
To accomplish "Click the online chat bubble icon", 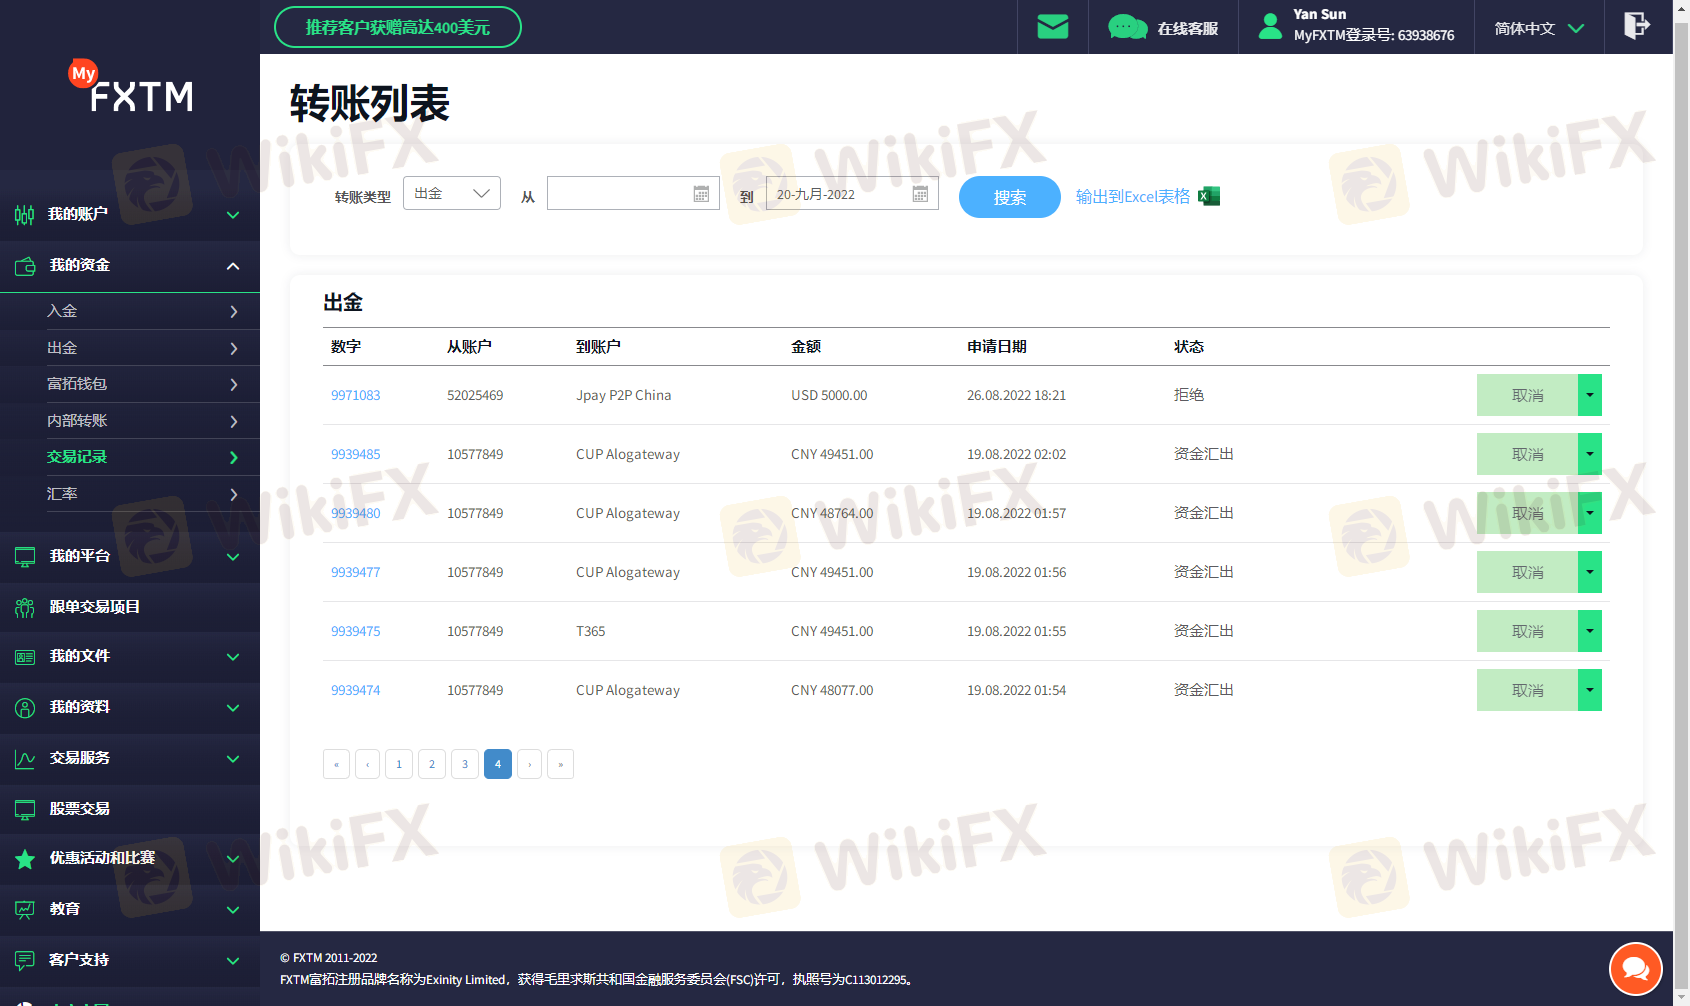I will tap(1128, 27).
